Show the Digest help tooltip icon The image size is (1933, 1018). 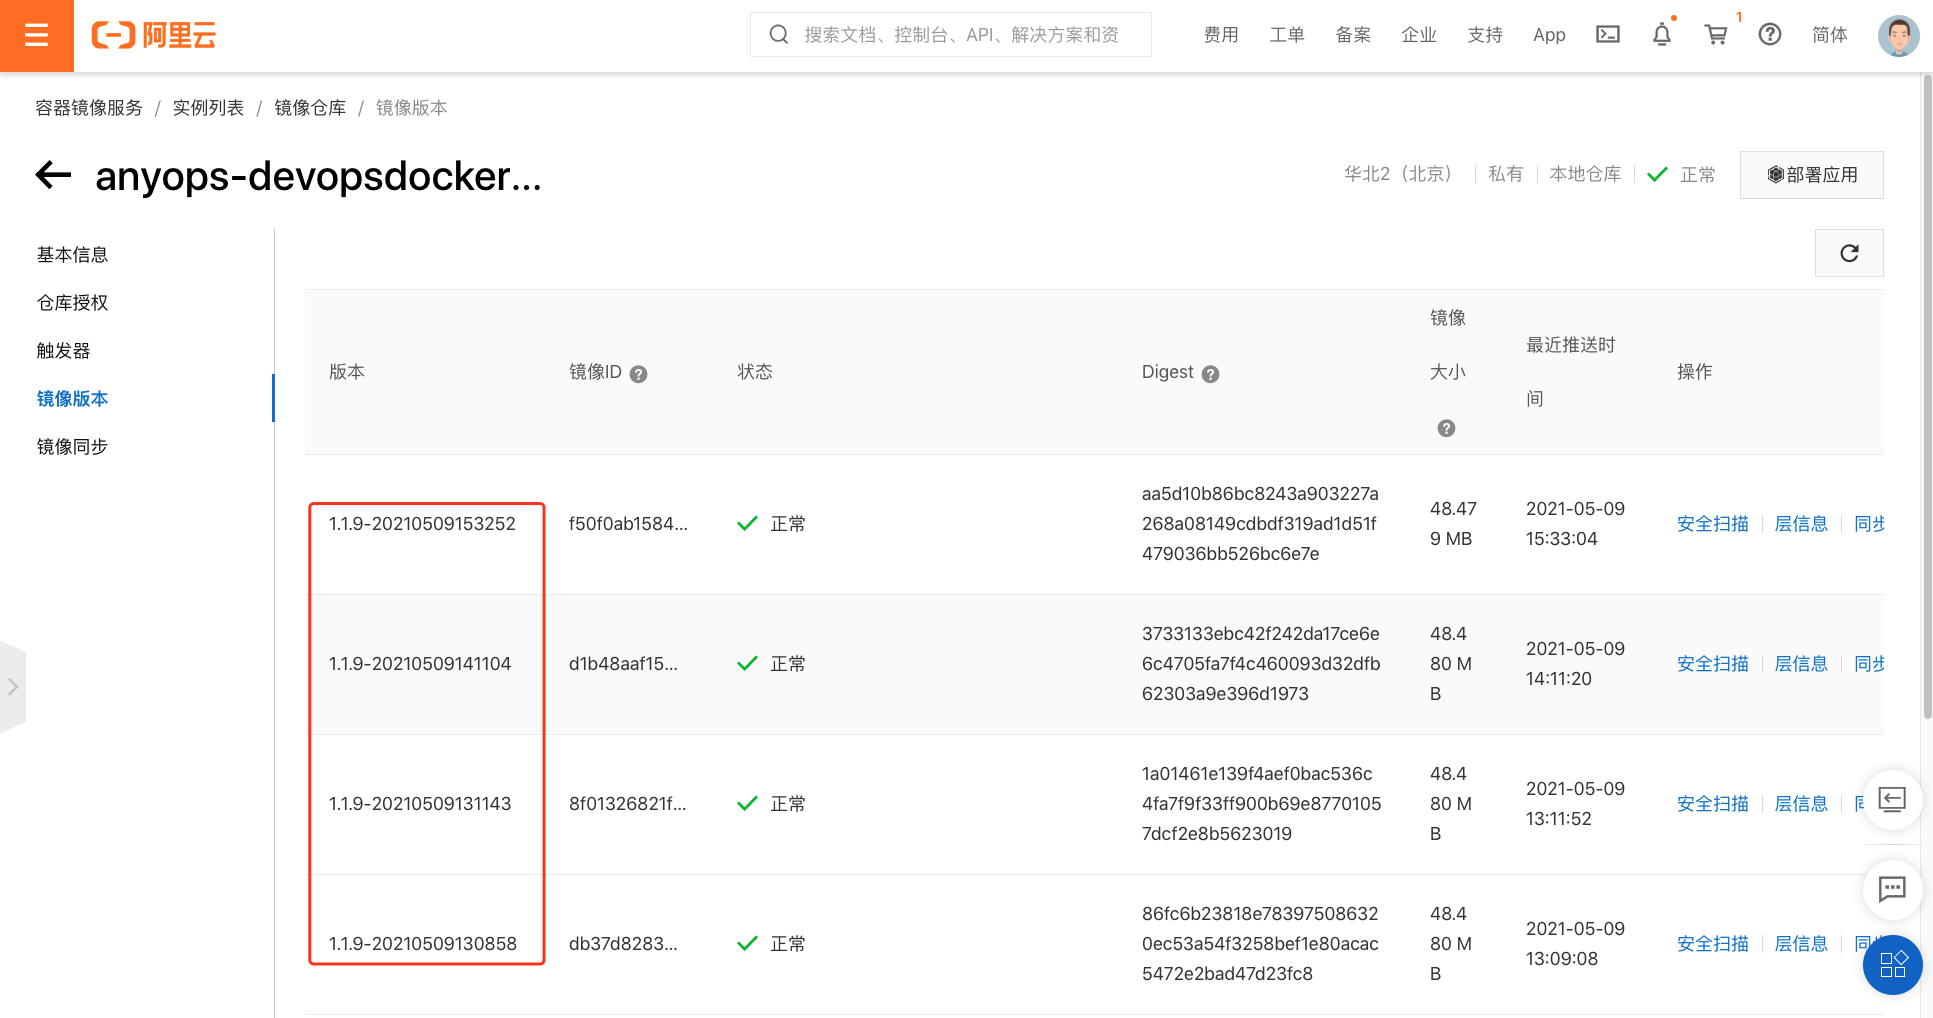[x=1210, y=374]
